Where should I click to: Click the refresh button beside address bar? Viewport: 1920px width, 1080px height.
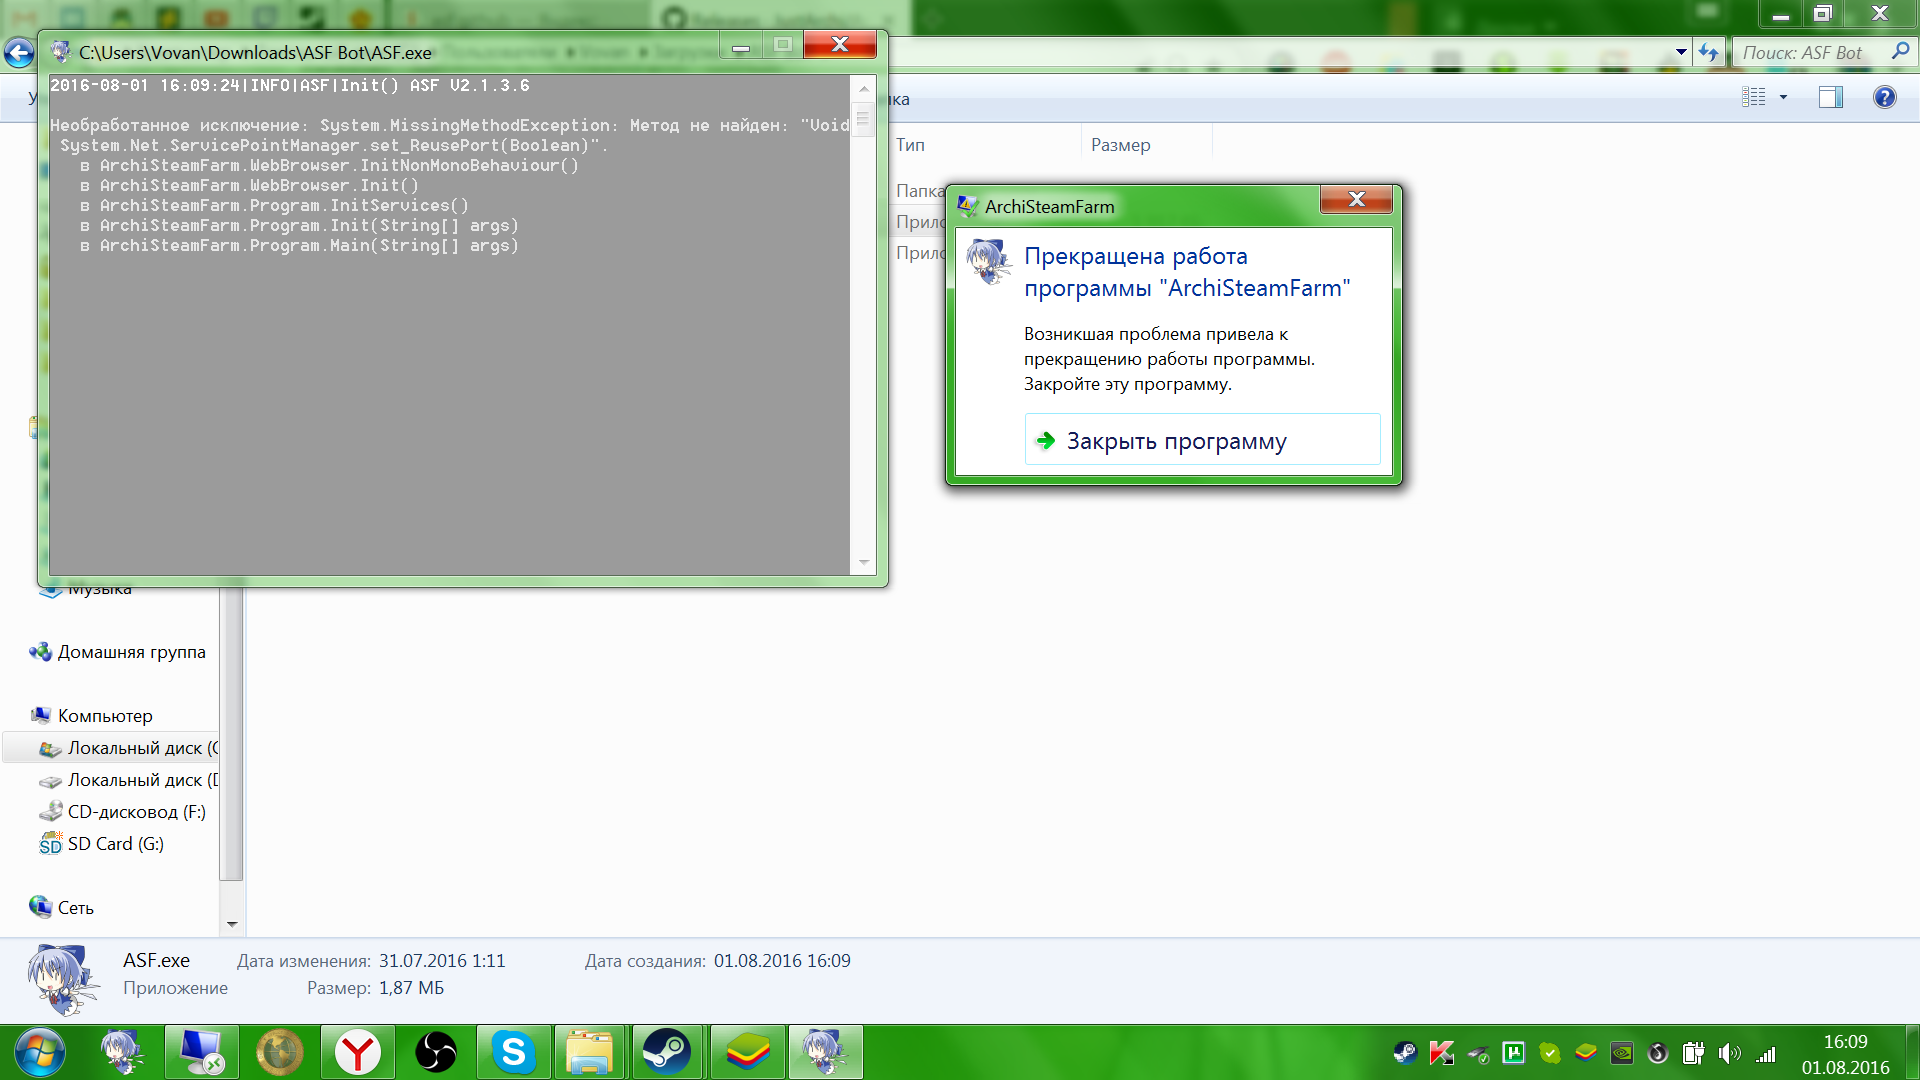1709,52
